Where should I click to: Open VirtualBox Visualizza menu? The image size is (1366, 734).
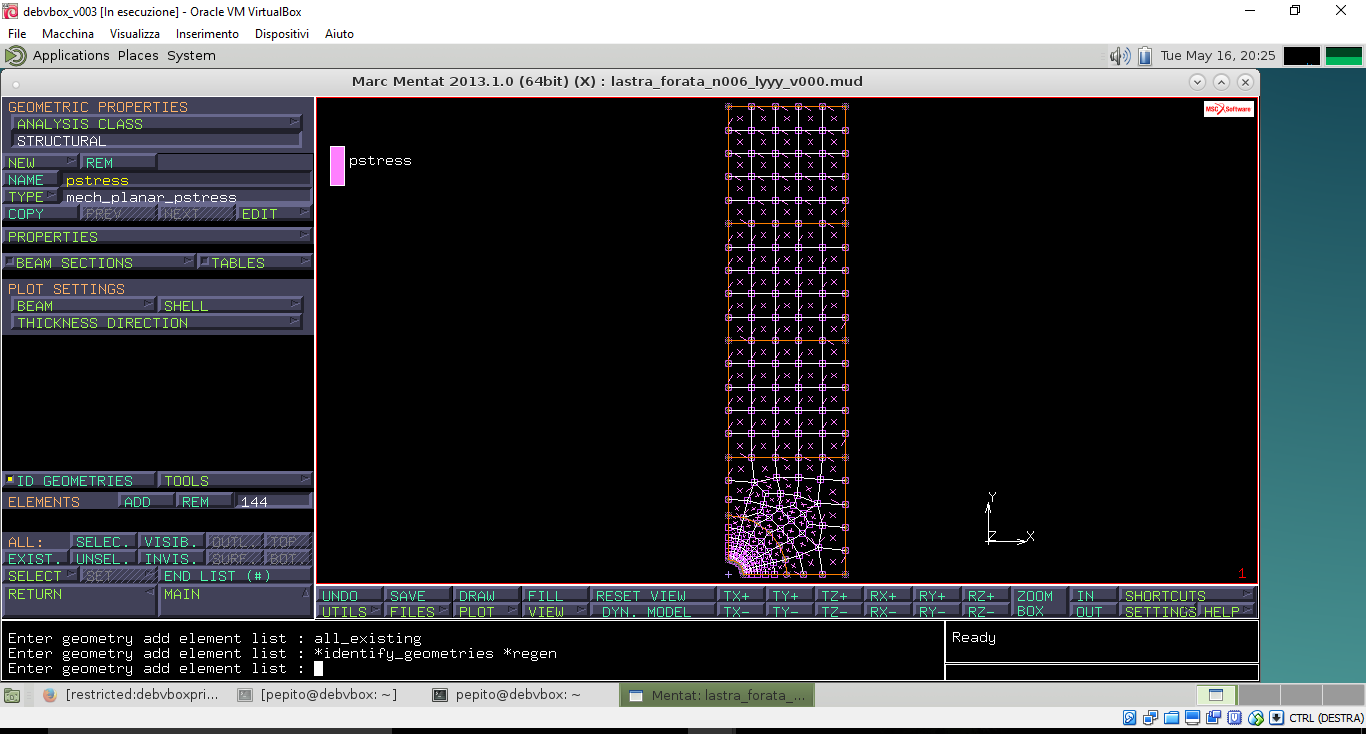pos(134,33)
